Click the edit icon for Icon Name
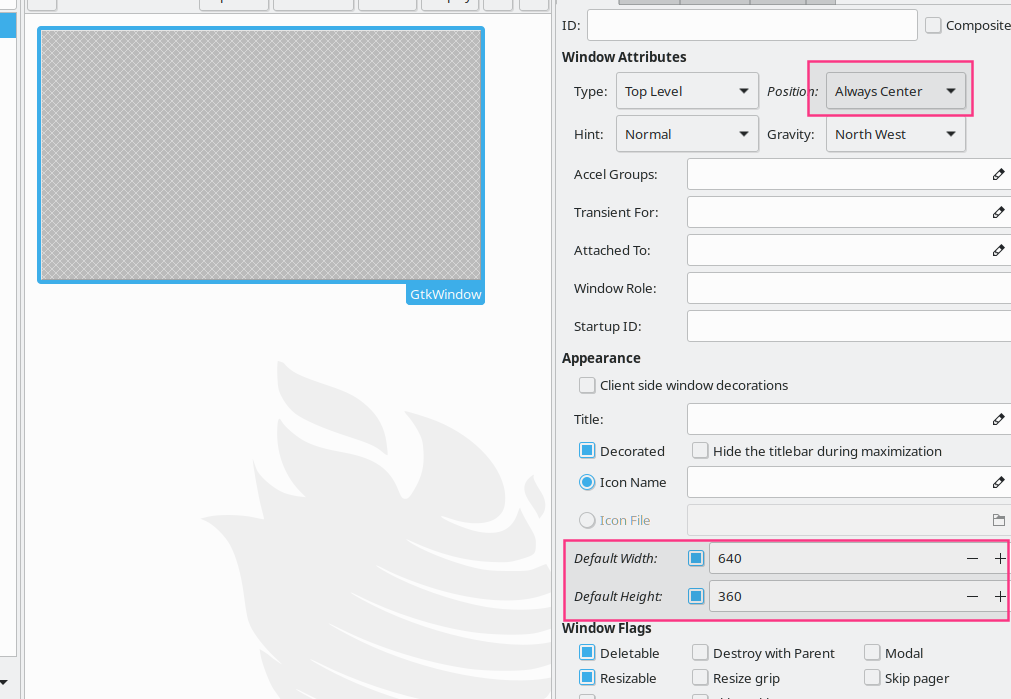This screenshot has height=699, width=1011. click(998, 482)
